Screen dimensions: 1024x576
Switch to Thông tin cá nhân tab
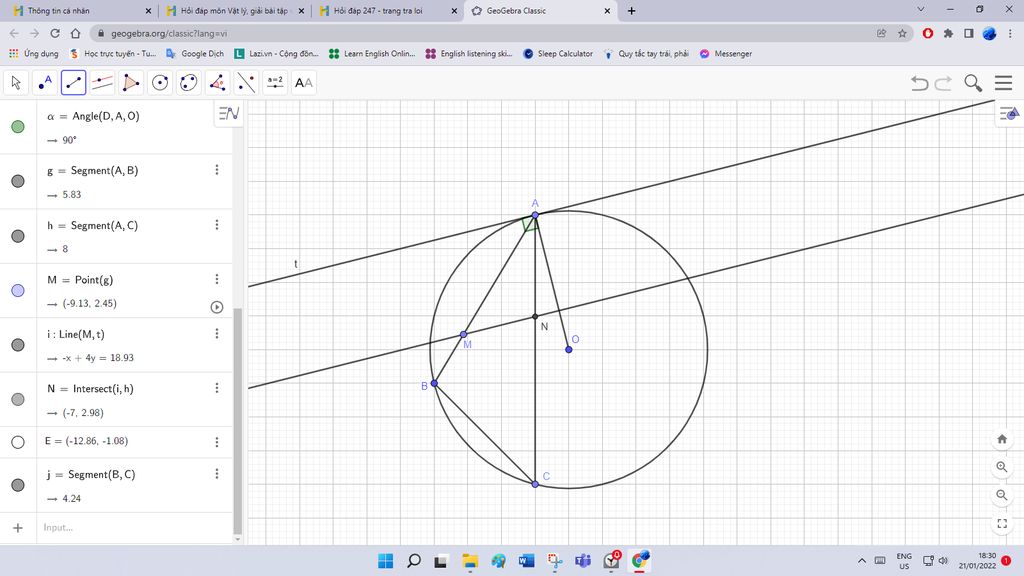82,11
